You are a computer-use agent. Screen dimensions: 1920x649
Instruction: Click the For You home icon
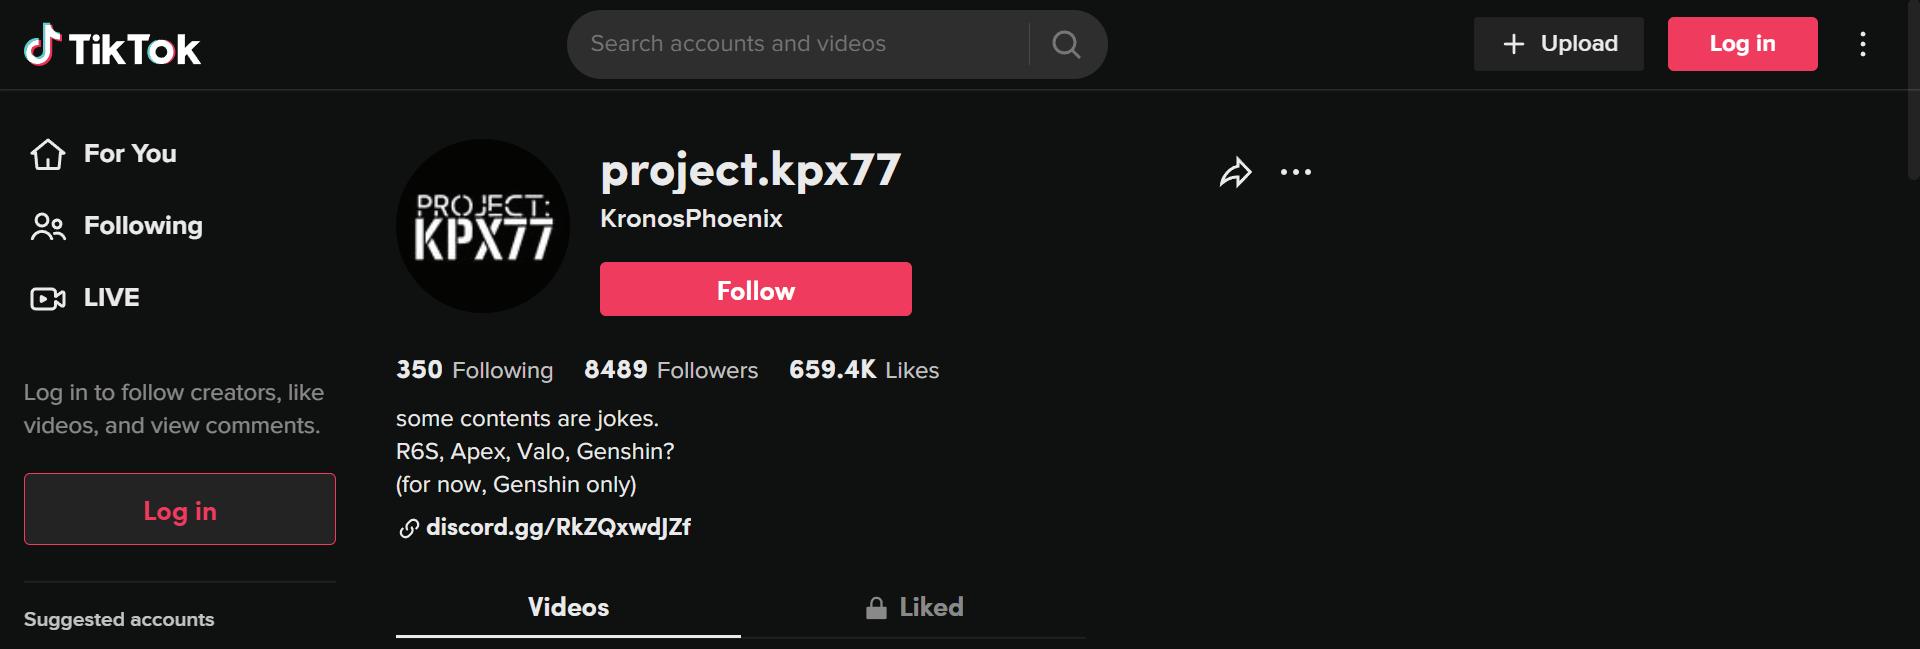[x=47, y=154]
